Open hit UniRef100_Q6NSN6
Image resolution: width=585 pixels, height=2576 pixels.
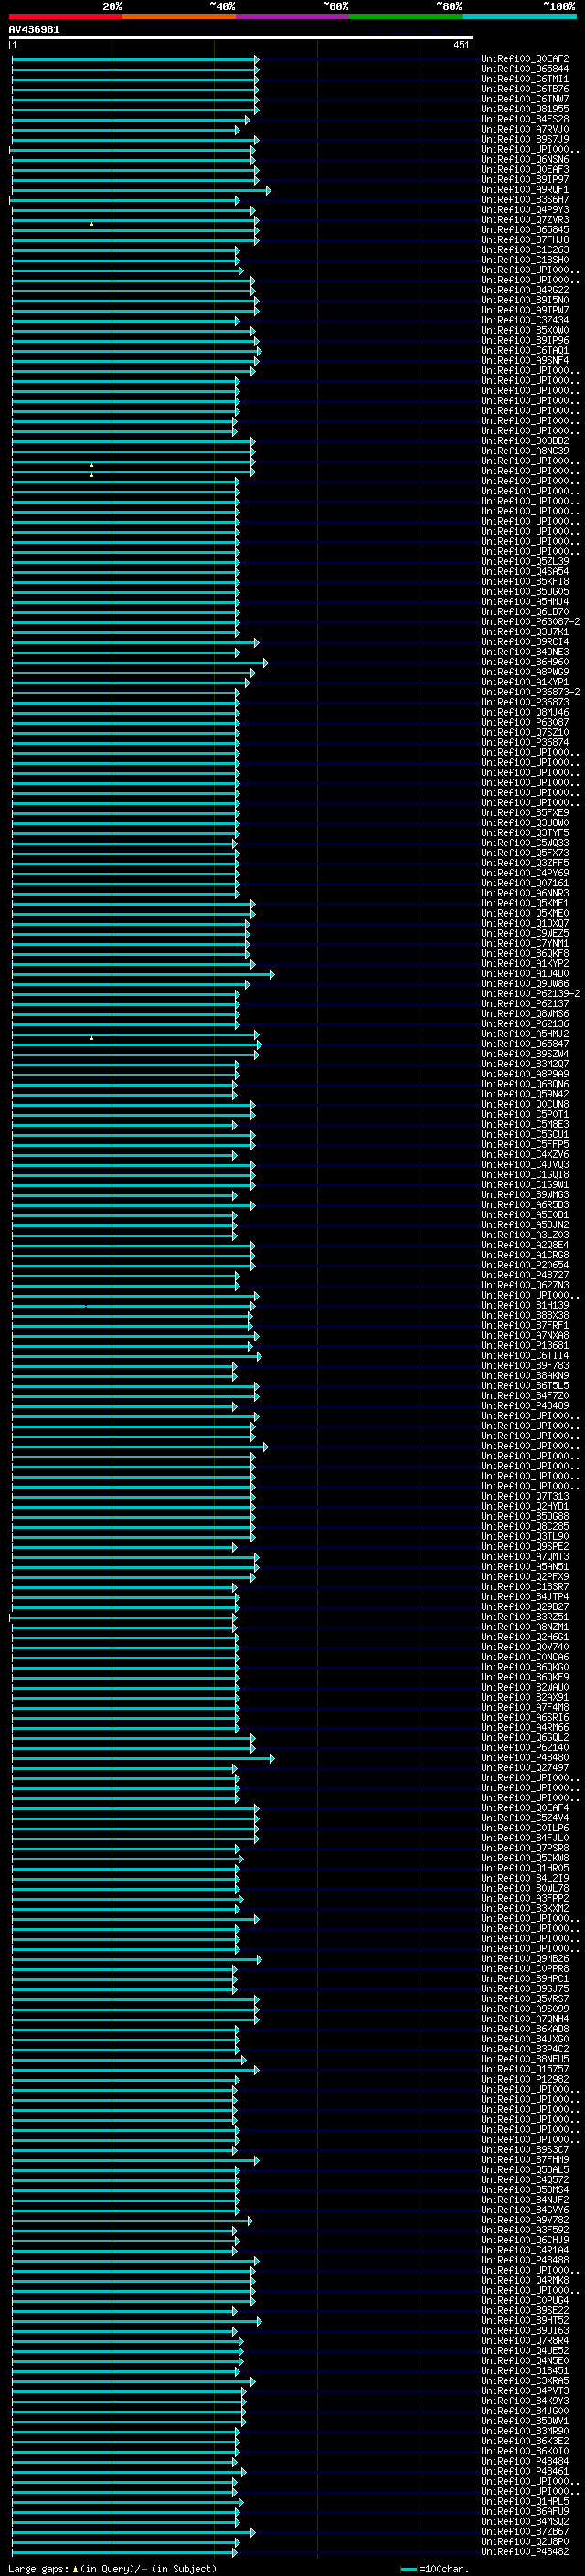(x=524, y=159)
